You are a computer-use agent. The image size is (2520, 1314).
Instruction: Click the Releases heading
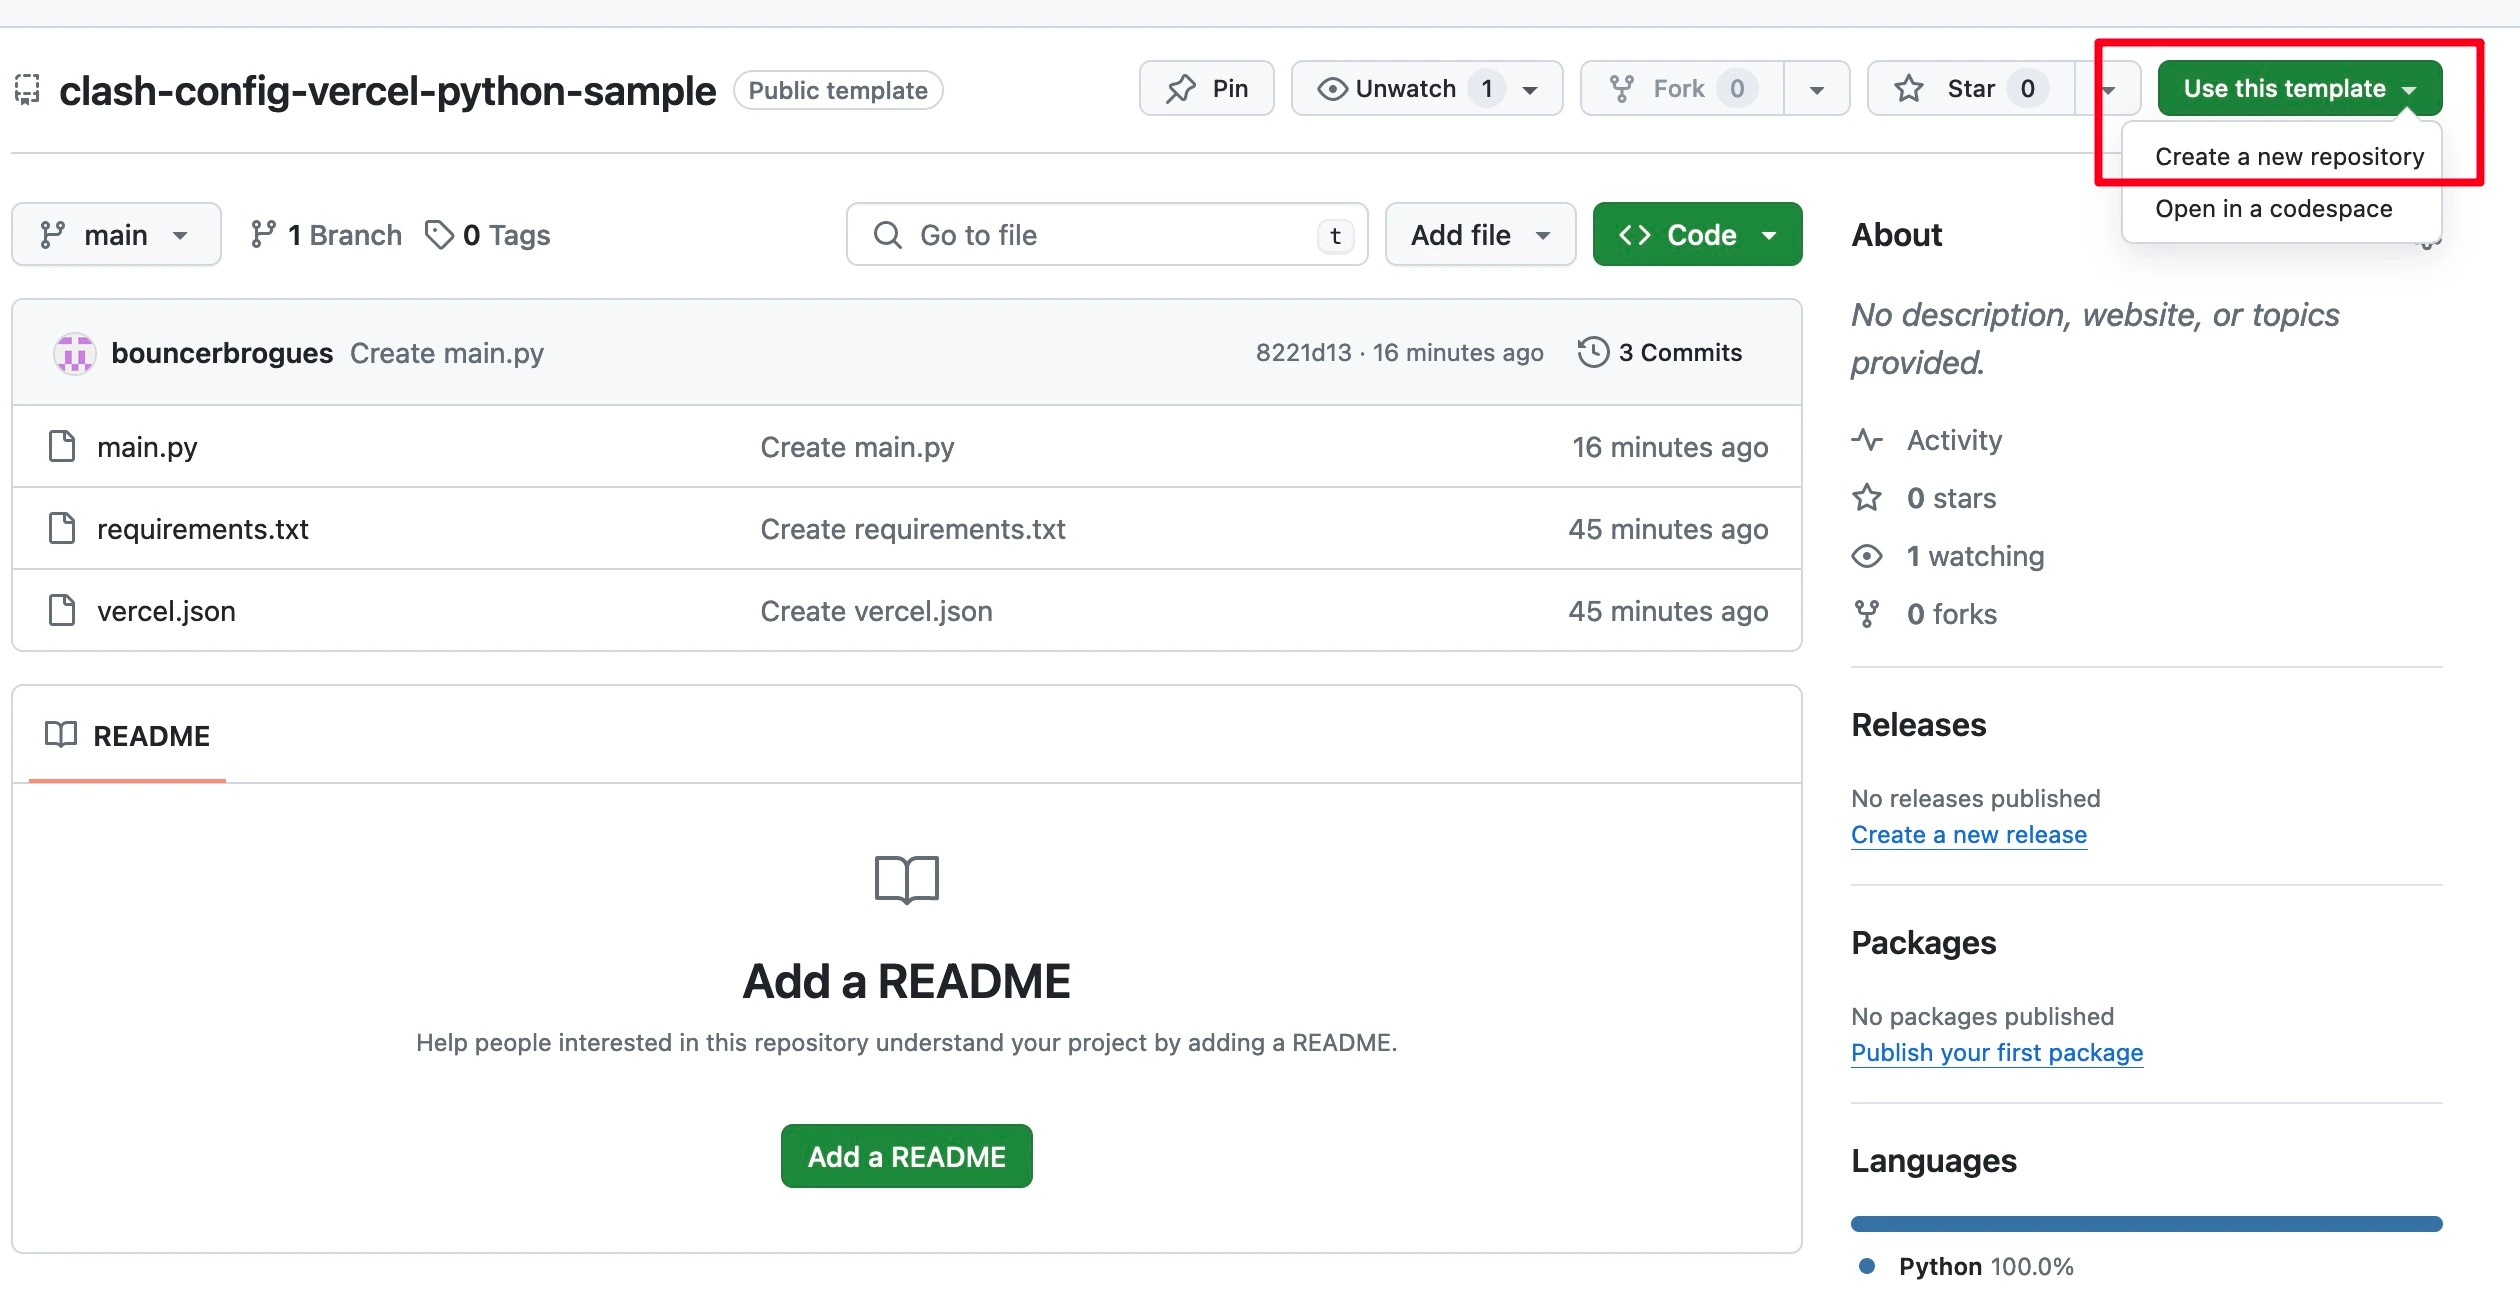[x=1918, y=725]
